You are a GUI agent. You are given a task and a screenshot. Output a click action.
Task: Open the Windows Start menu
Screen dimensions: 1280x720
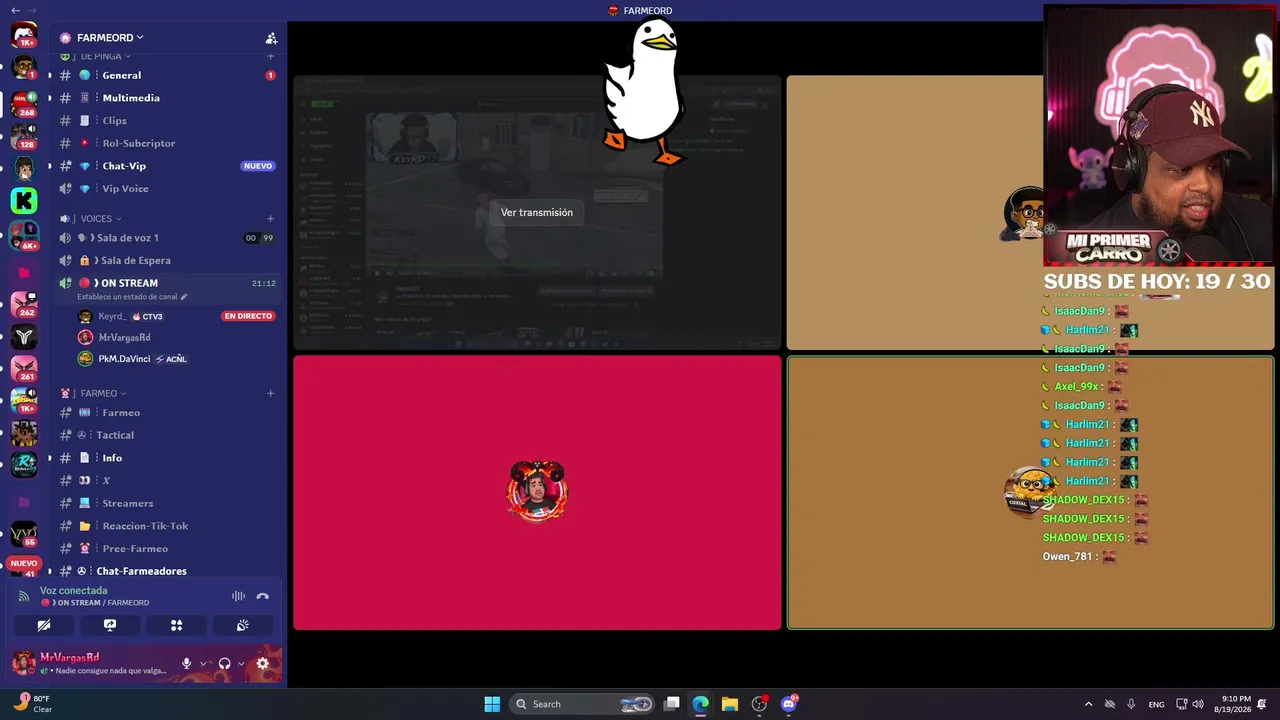point(492,704)
